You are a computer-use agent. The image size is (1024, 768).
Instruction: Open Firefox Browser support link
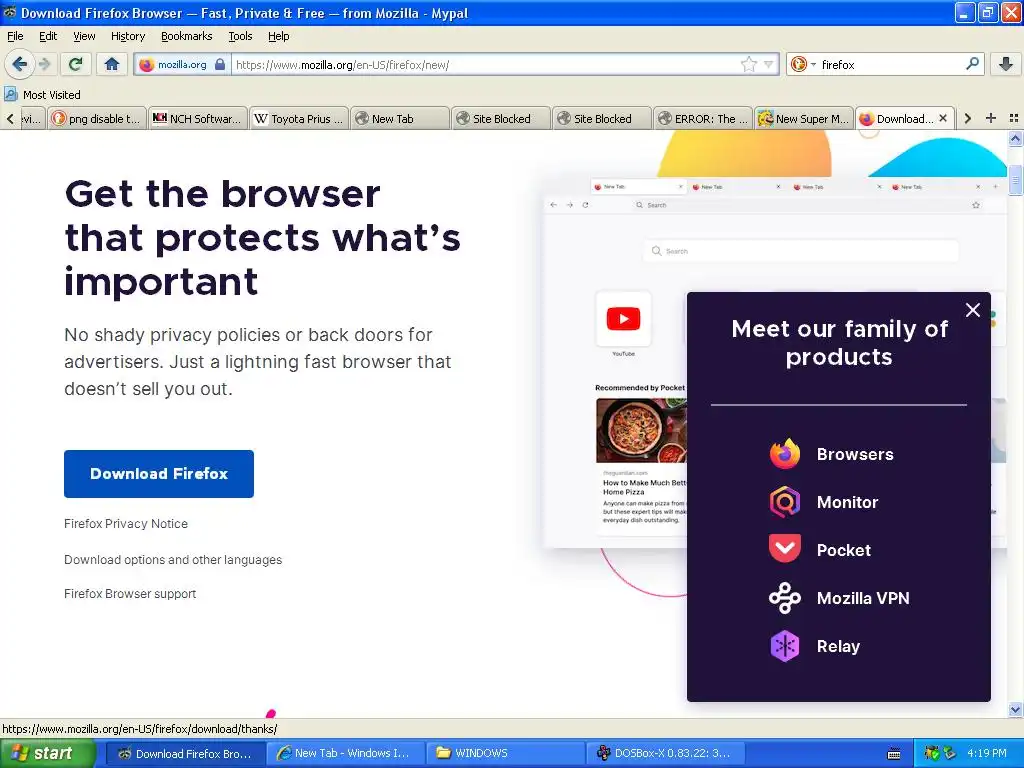(x=130, y=594)
